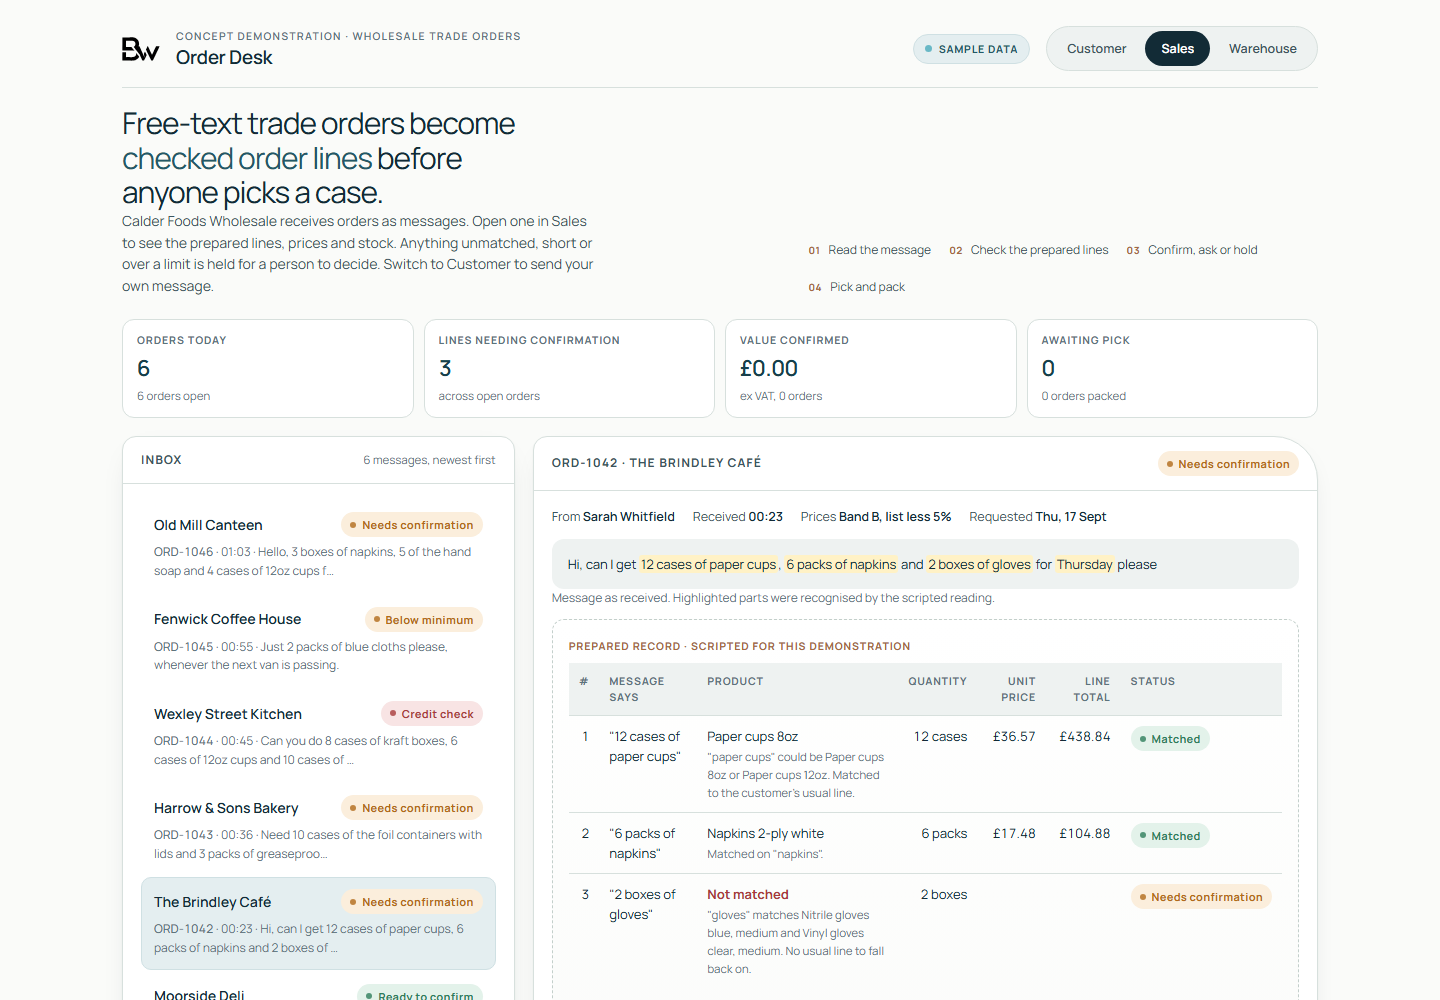Click the Awaiting Pick summary card

coord(1172,368)
